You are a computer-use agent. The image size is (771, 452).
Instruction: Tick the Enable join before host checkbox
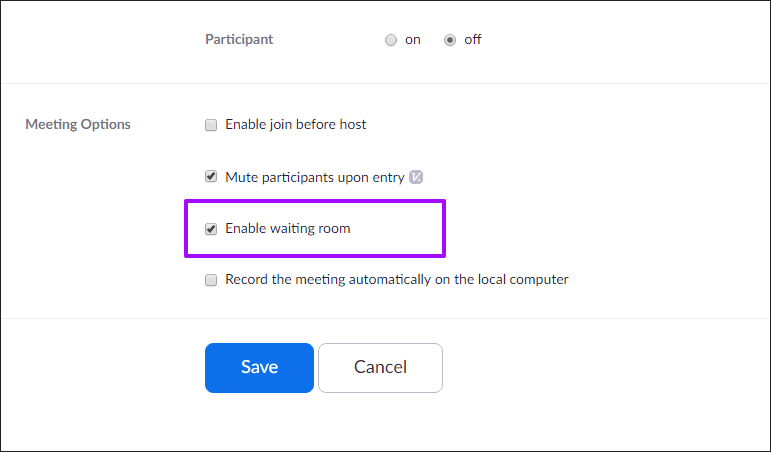pyautogui.click(x=211, y=125)
